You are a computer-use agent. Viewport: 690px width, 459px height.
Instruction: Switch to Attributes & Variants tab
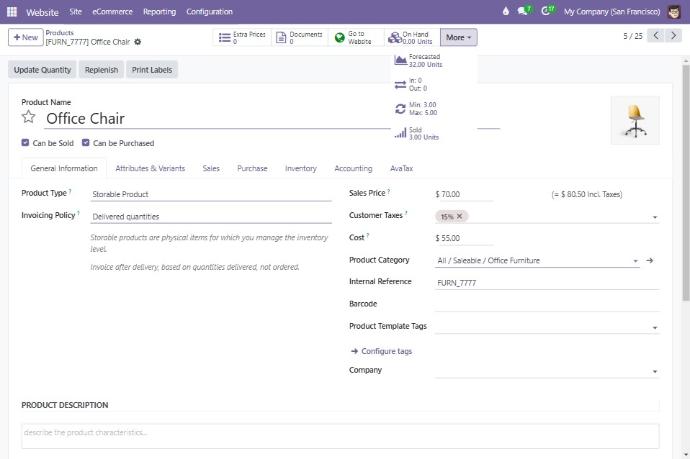pos(150,168)
